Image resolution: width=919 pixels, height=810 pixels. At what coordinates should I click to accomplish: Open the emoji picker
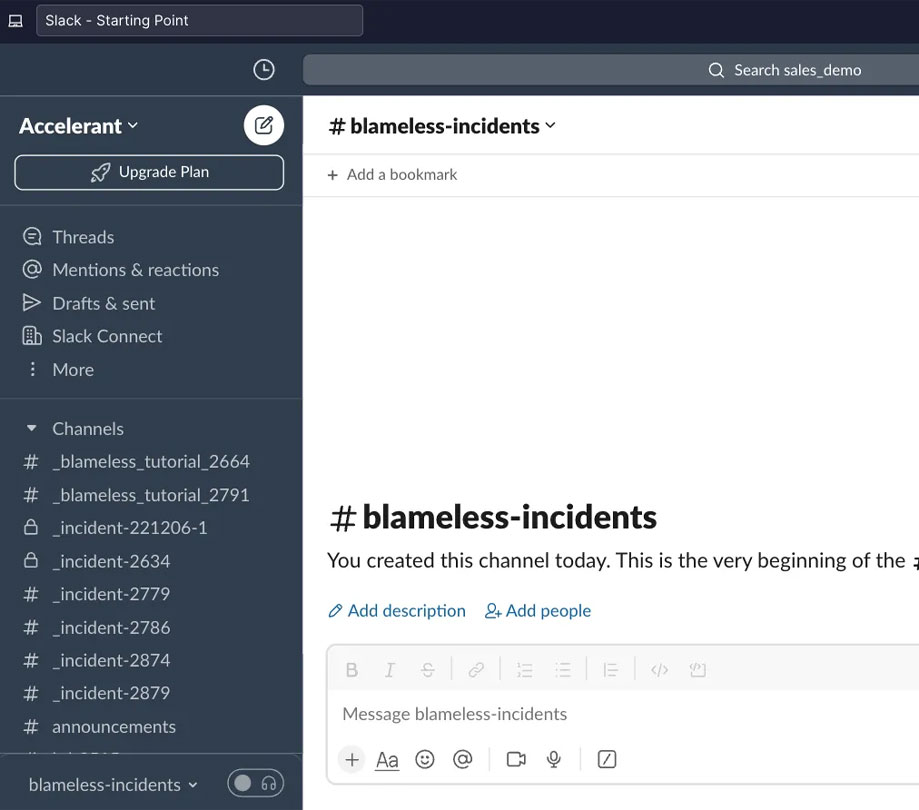[x=425, y=760]
